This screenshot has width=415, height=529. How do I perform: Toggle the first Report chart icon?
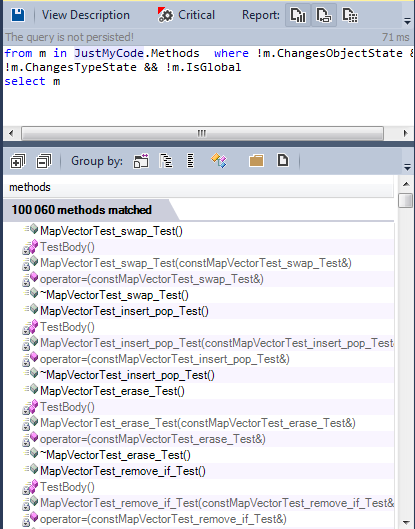click(298, 15)
